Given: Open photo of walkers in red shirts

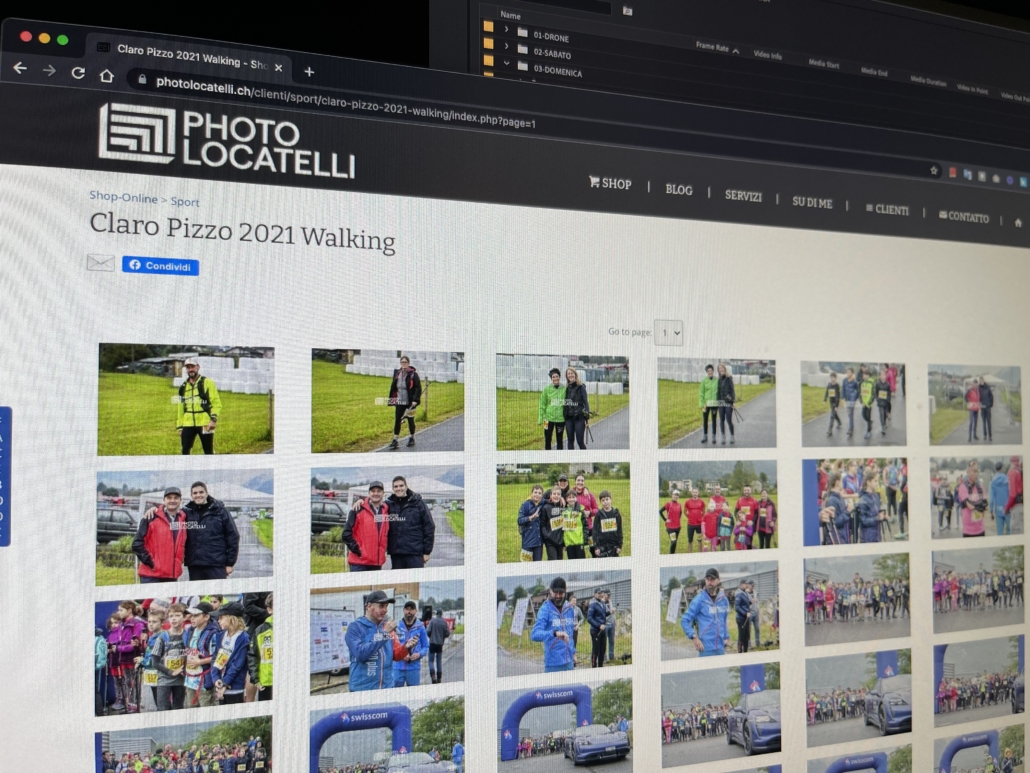Looking at the screenshot, I should (x=718, y=507).
